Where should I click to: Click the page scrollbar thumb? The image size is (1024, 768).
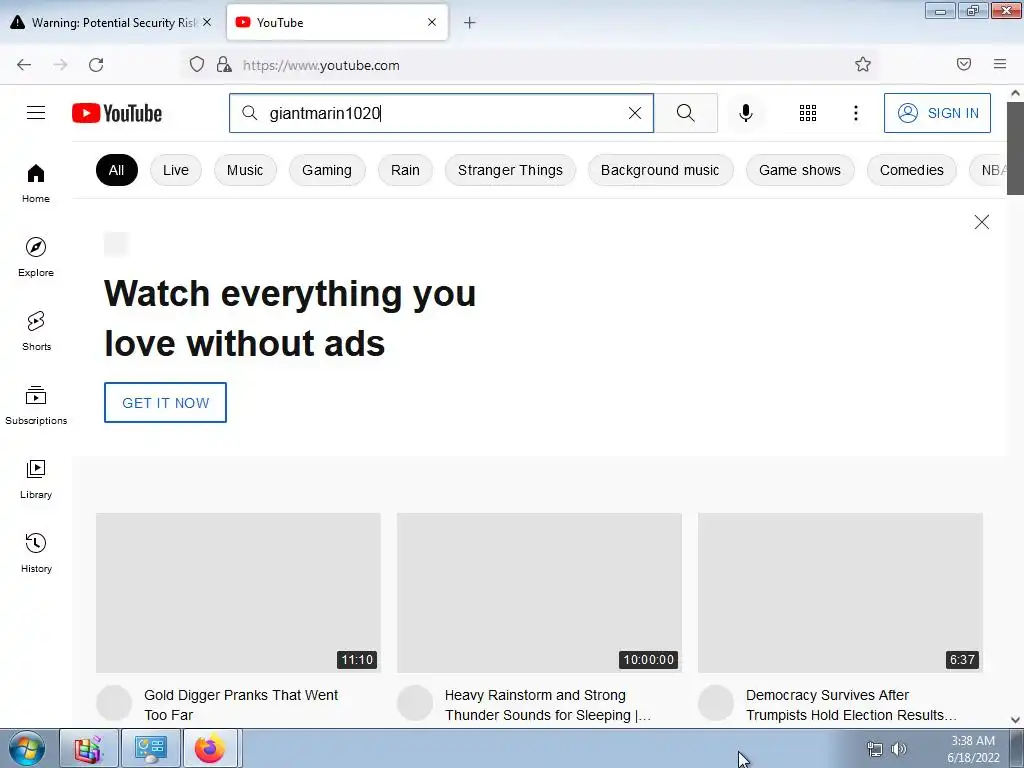[1015, 148]
